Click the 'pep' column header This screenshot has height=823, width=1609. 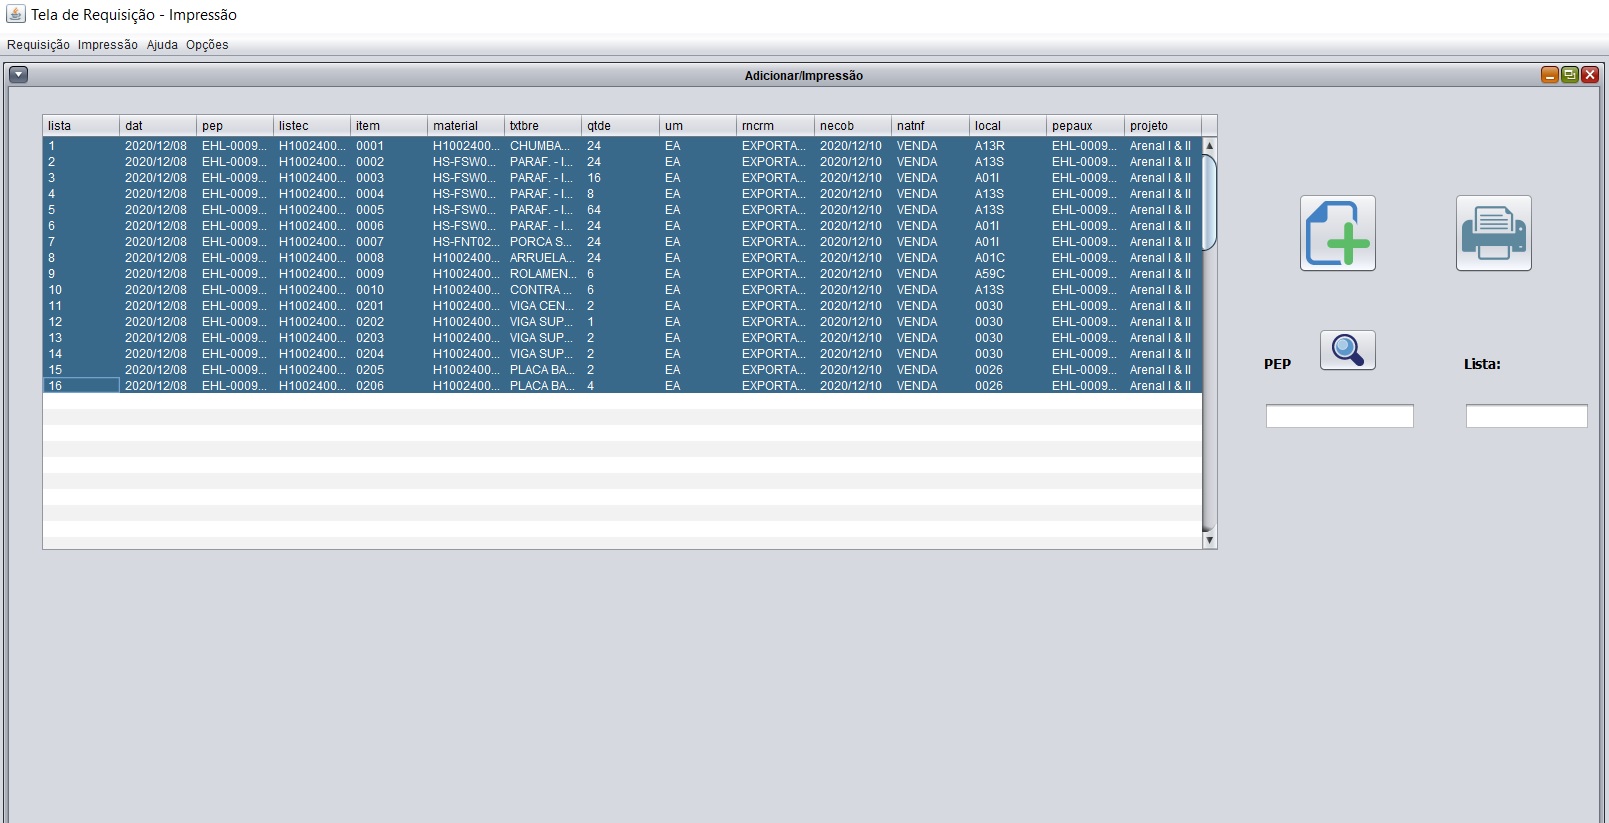[x=235, y=126]
